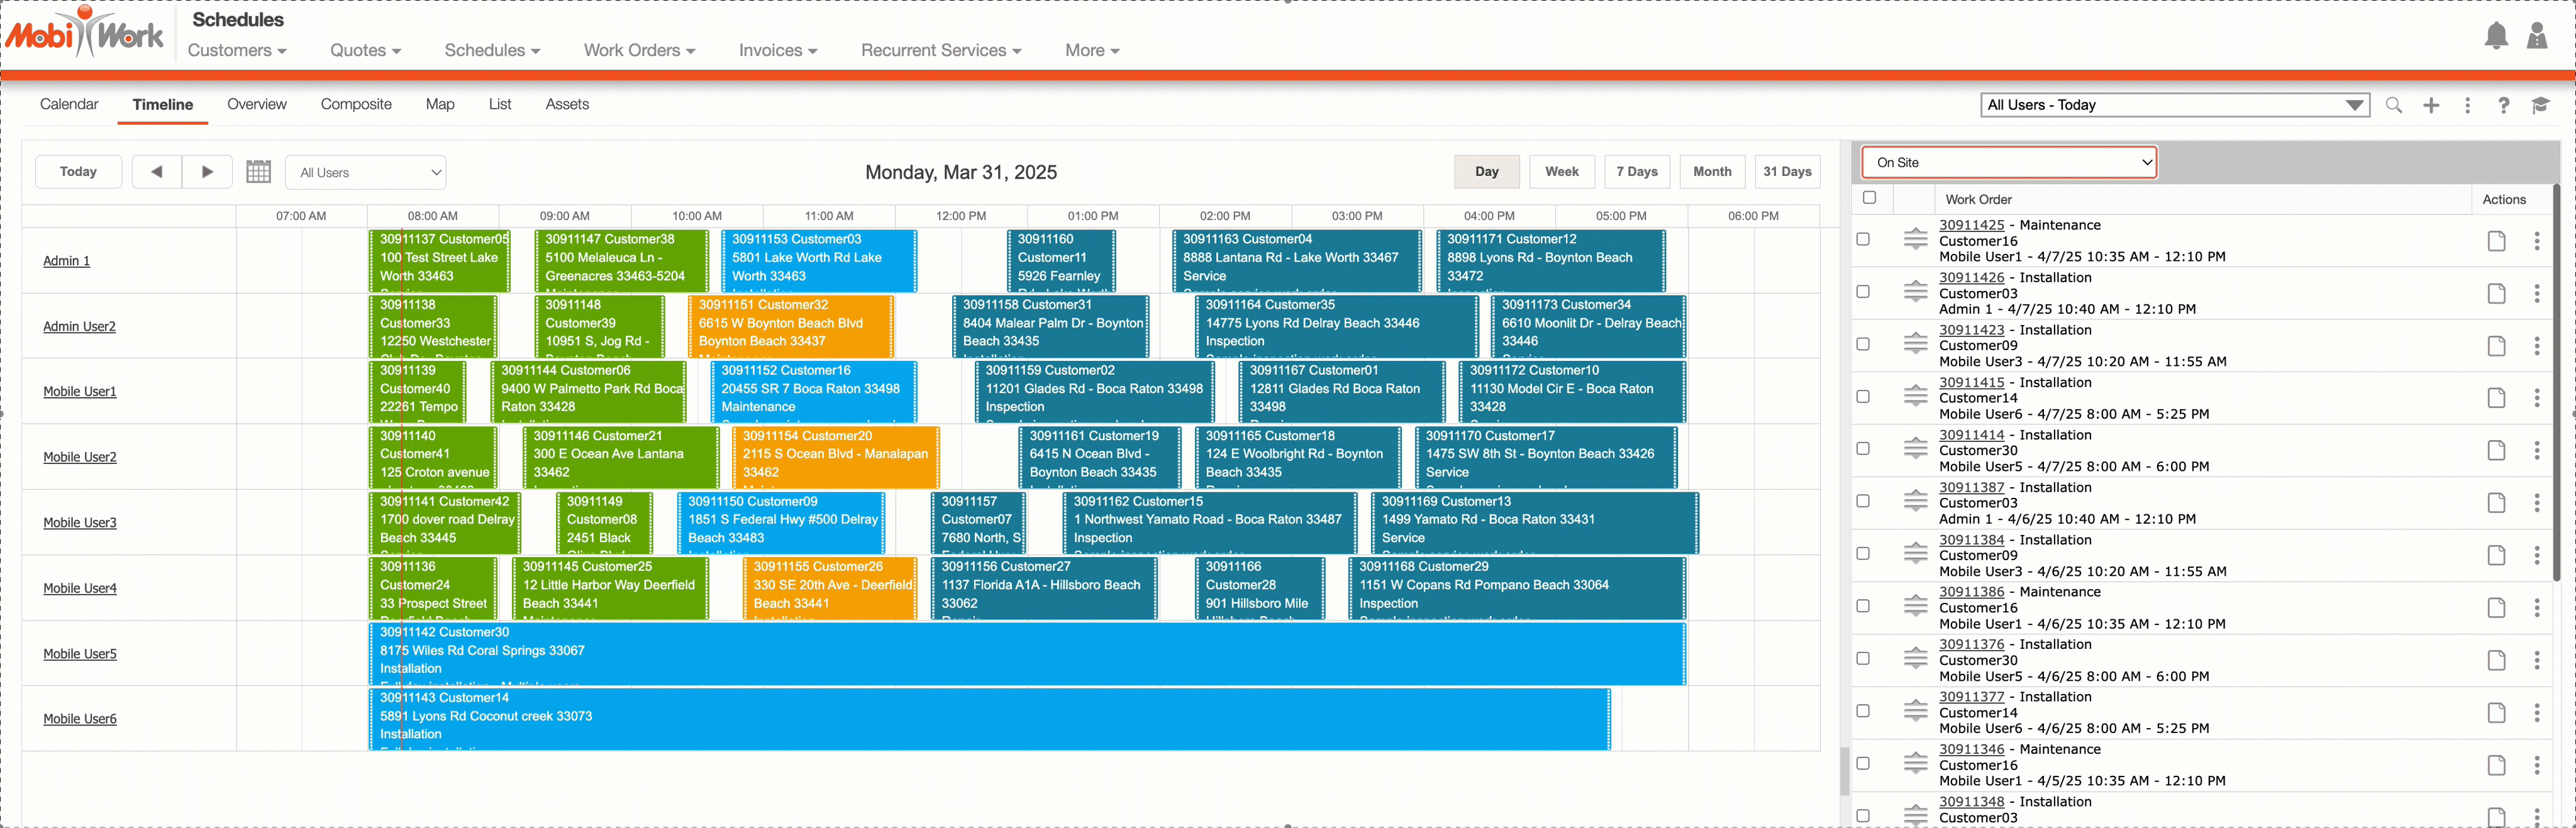
Task: Open the Work Orders menu
Action: click(639, 50)
